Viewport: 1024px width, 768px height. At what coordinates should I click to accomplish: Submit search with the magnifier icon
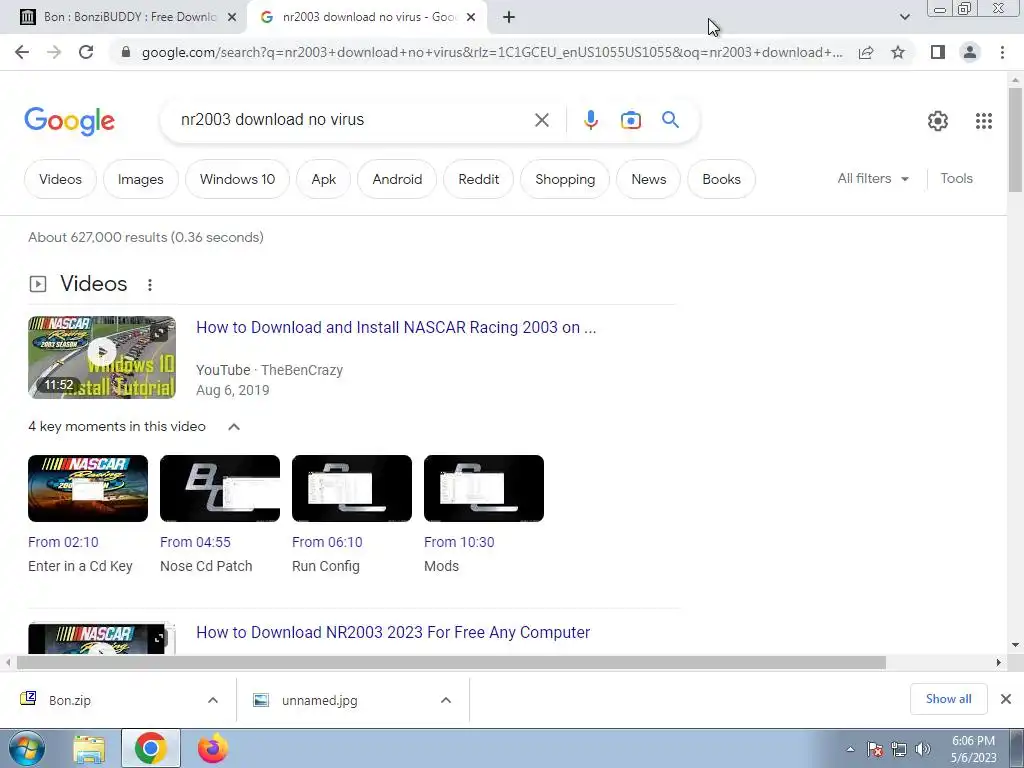point(670,120)
